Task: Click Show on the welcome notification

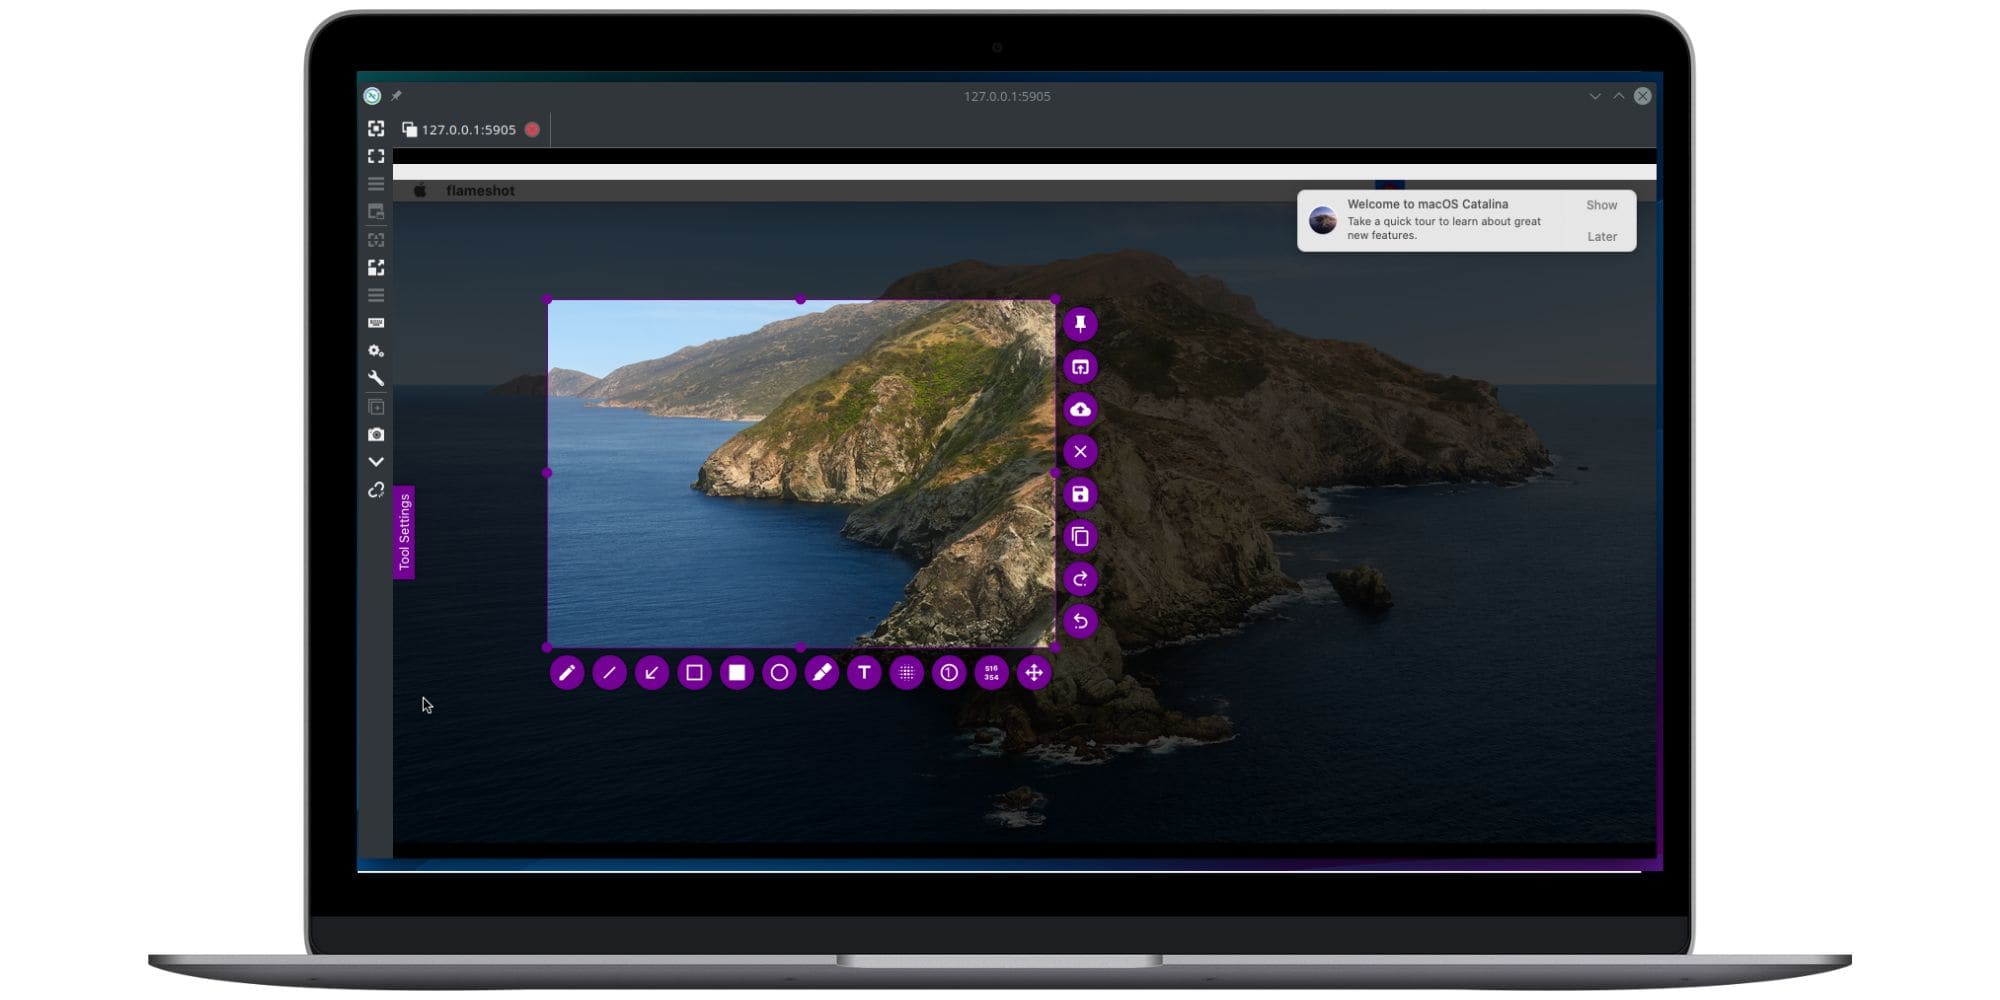Action: tap(1602, 204)
